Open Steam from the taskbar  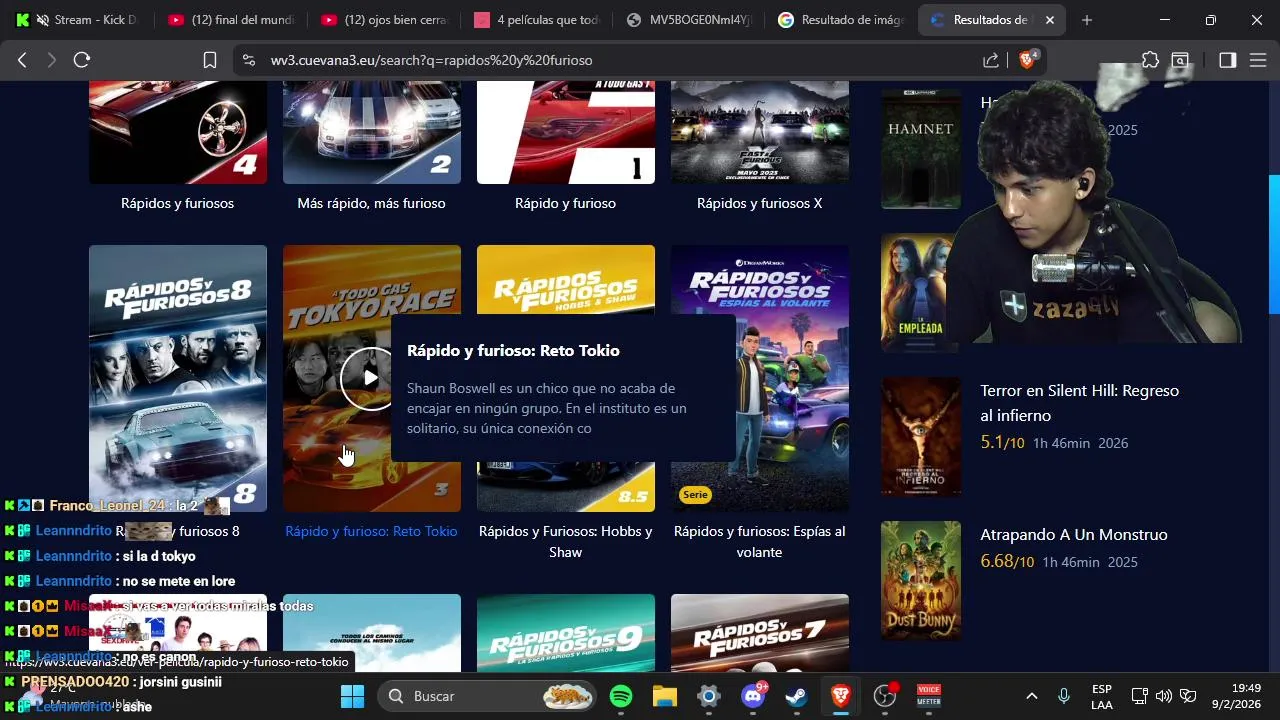tap(797, 696)
